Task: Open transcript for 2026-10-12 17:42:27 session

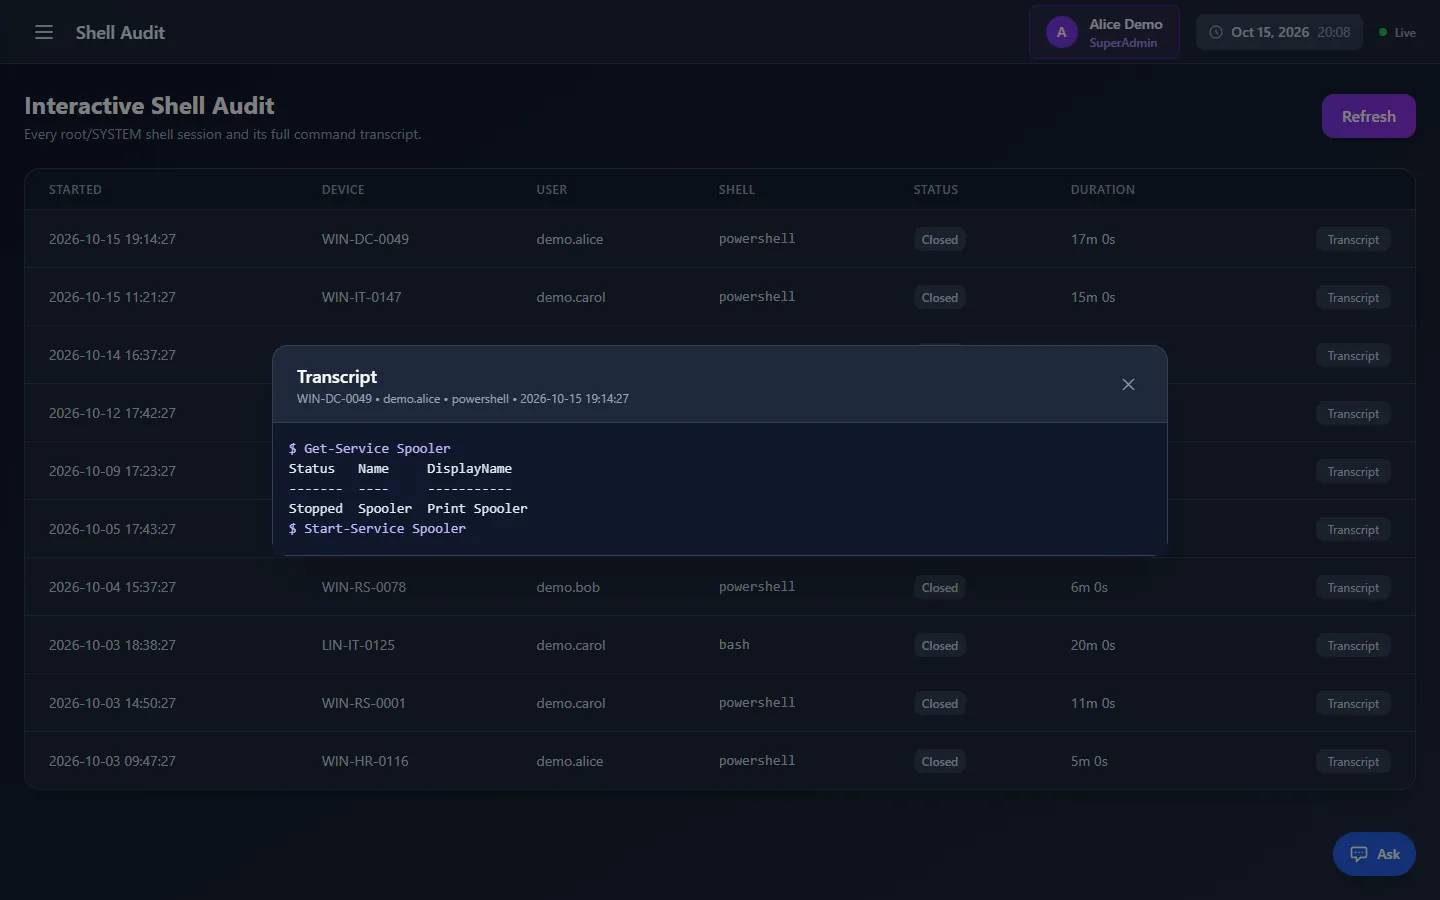Action: pos(1353,414)
